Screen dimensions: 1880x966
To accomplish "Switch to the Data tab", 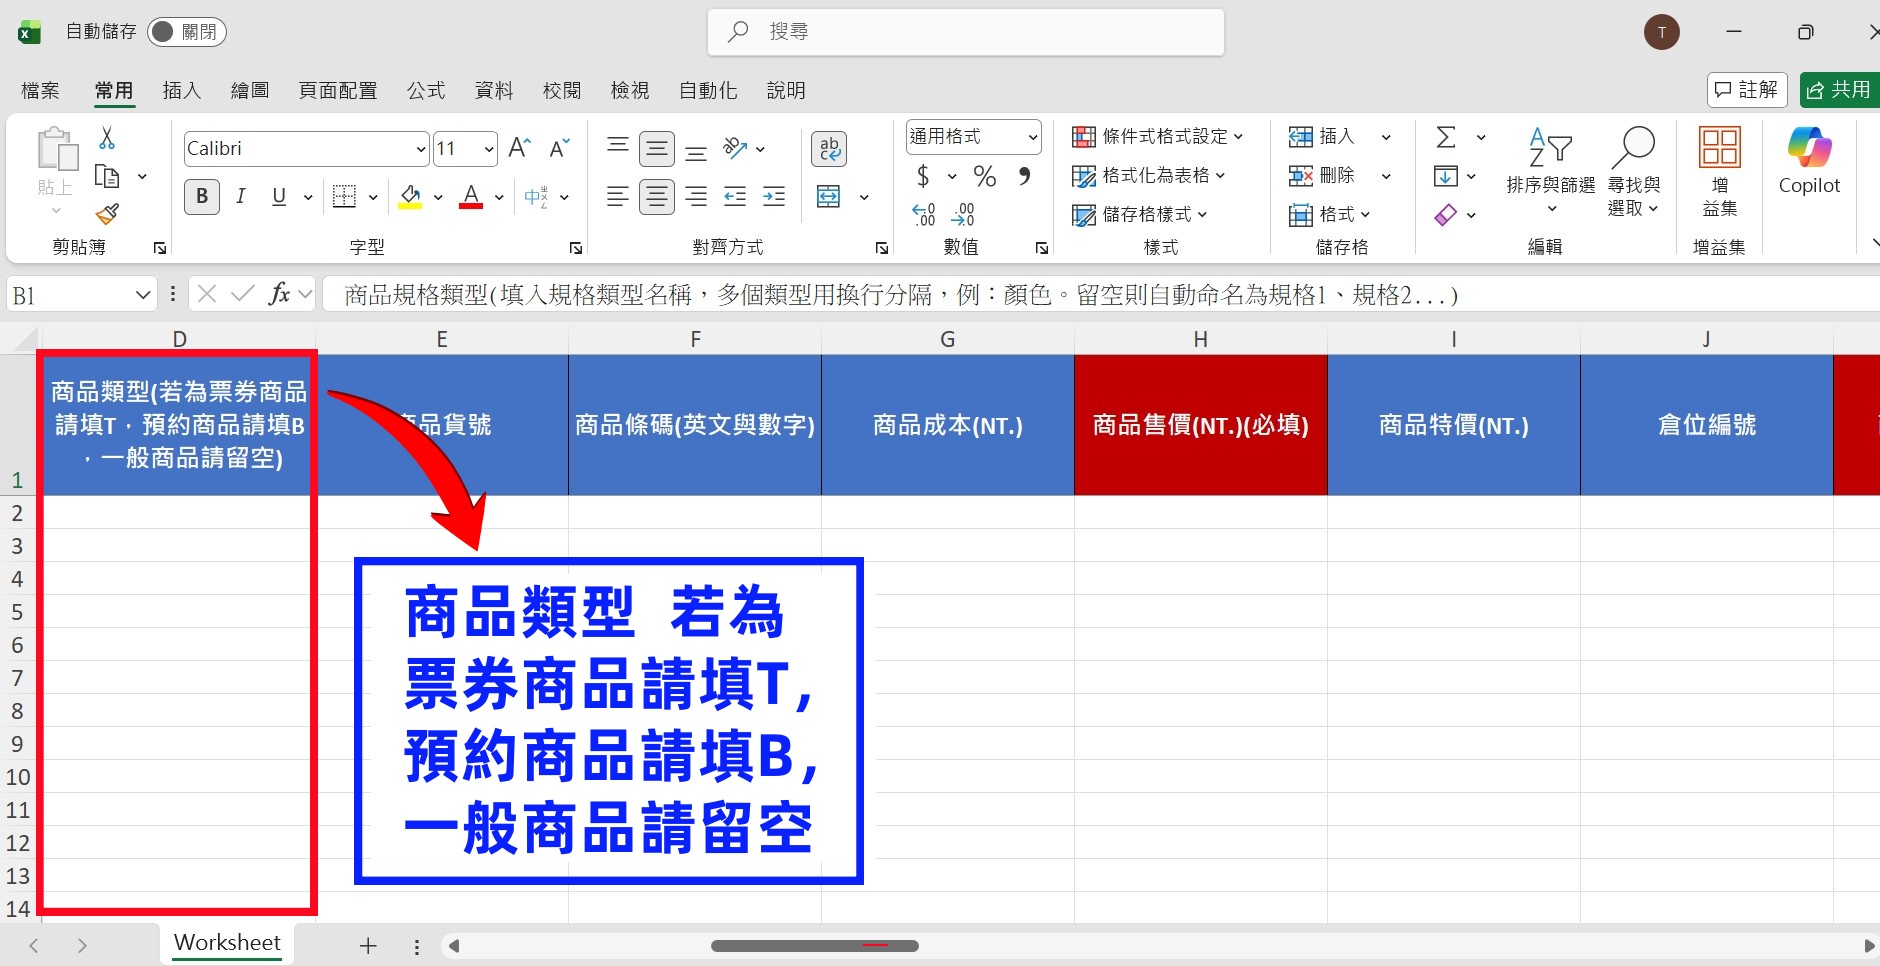I will [494, 90].
